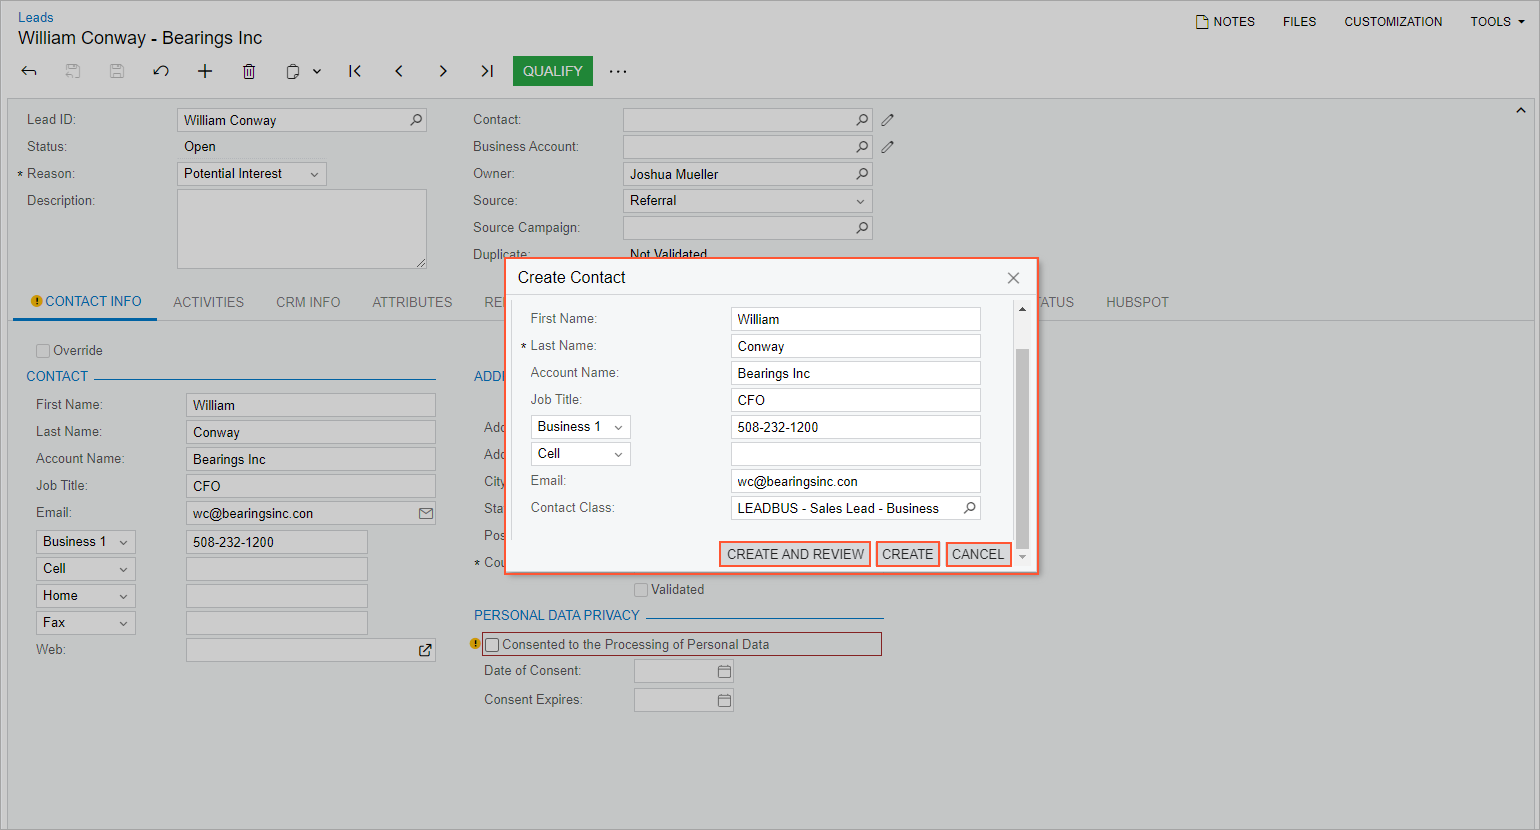This screenshot has width=1540, height=830.
Task: Check Consented to the Processing of Personal Data
Action: point(492,645)
